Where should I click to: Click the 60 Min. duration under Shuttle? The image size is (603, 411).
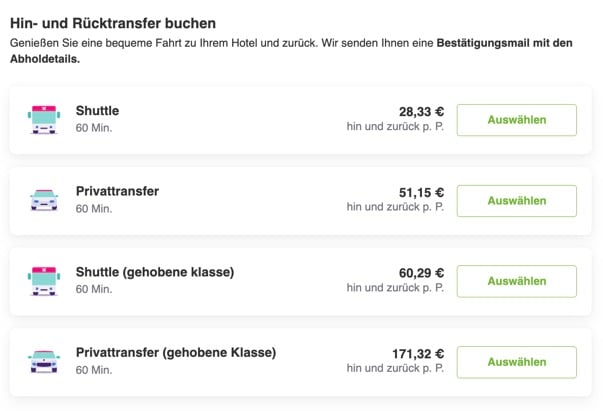94,128
